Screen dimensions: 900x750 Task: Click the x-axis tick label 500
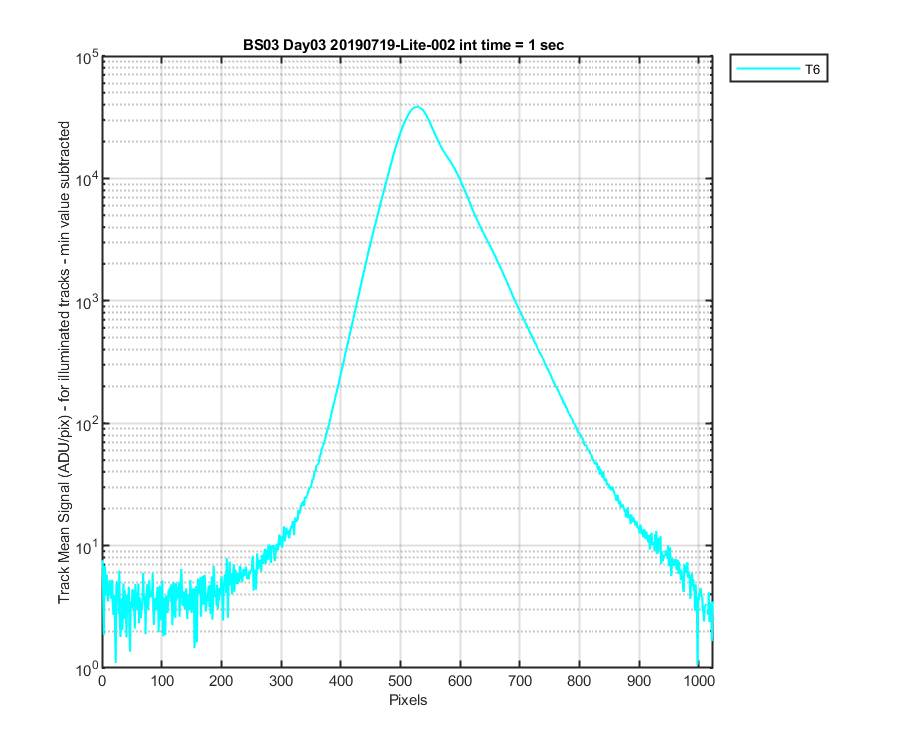pyautogui.click(x=400, y=681)
